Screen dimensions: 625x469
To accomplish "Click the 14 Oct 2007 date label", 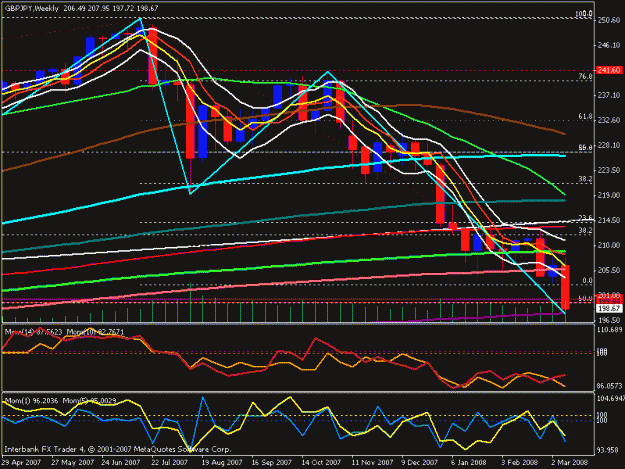I will point(321,463).
